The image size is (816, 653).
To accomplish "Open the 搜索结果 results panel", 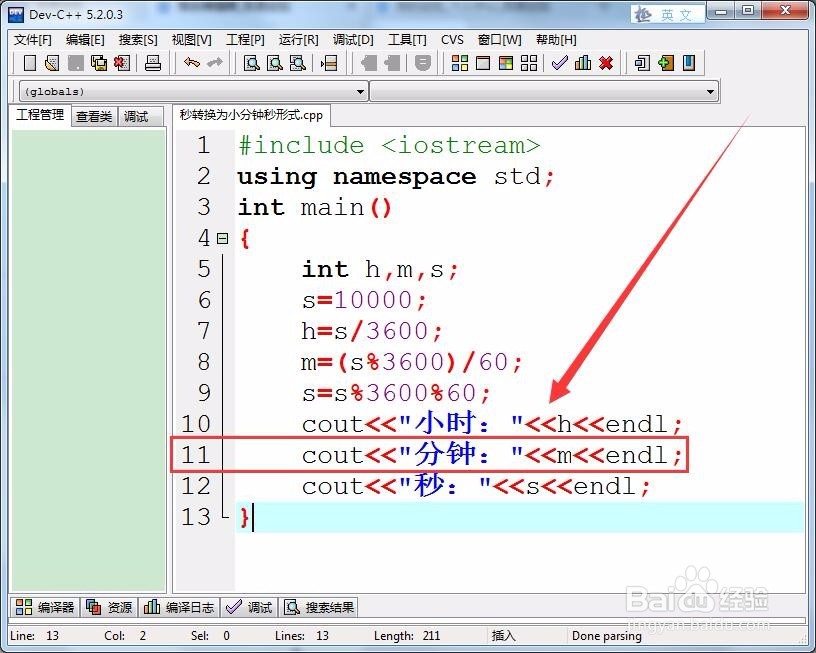I will tap(328, 607).
